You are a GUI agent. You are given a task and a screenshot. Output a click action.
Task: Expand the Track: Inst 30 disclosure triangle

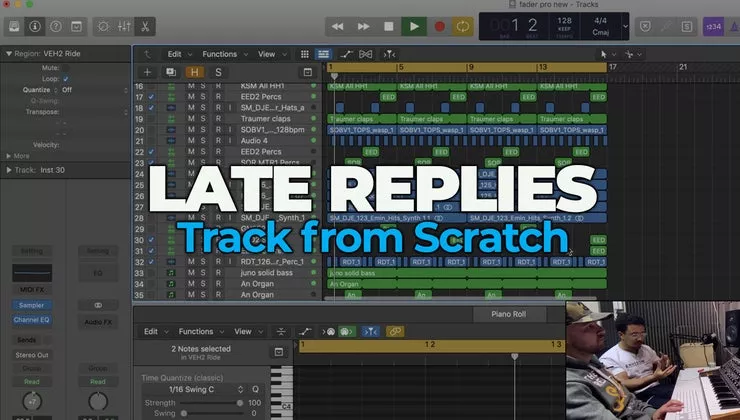8,170
